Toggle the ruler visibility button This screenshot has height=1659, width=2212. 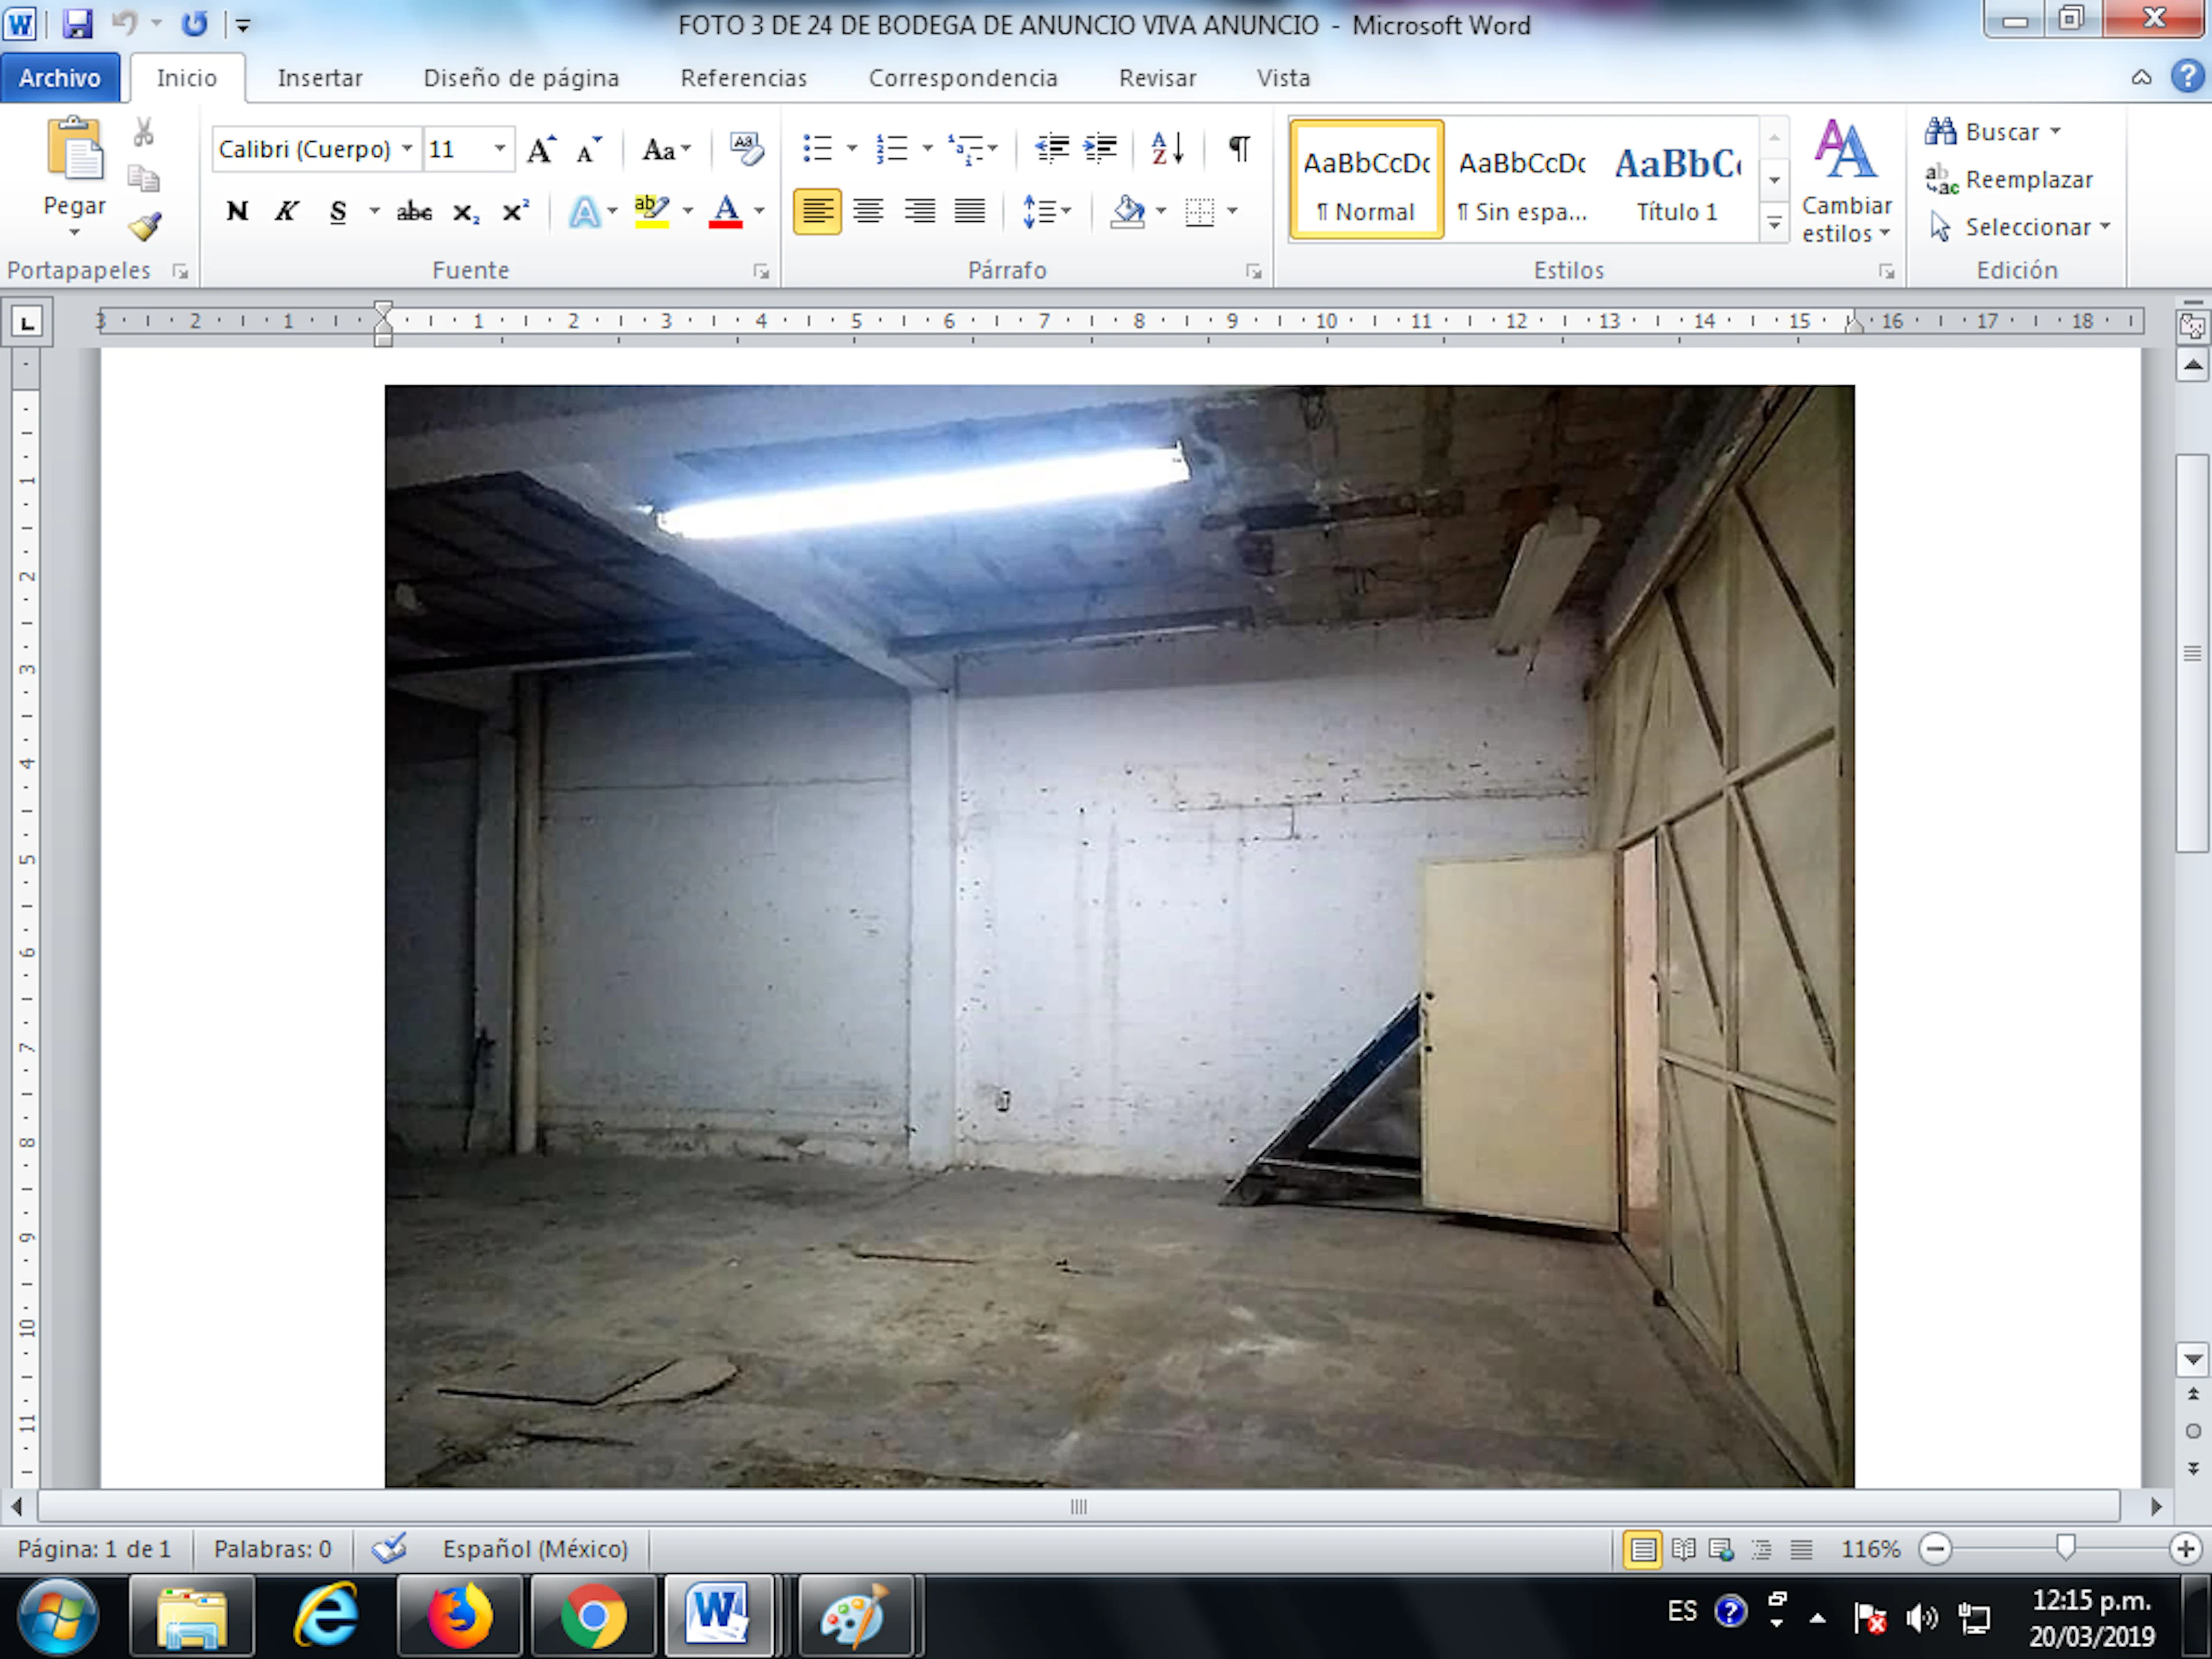tap(2192, 325)
